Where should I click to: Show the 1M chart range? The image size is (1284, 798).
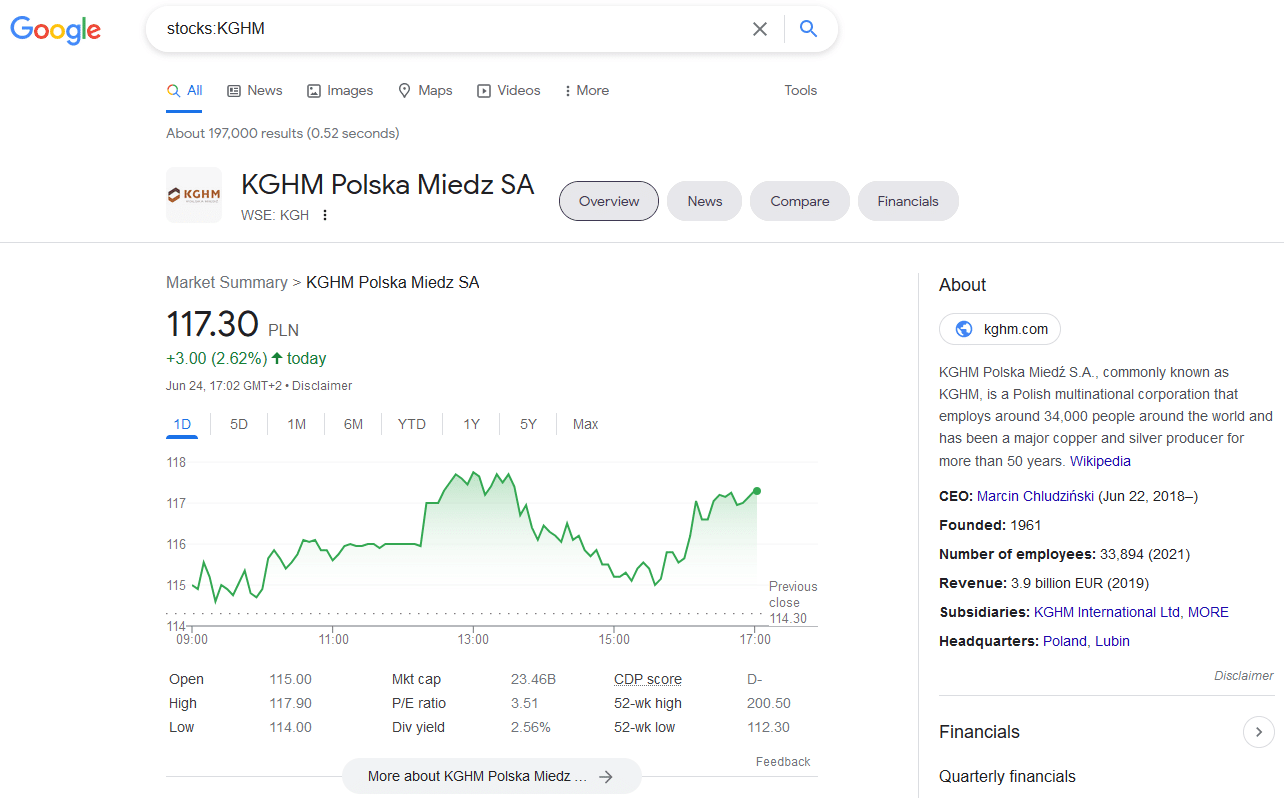tap(297, 424)
